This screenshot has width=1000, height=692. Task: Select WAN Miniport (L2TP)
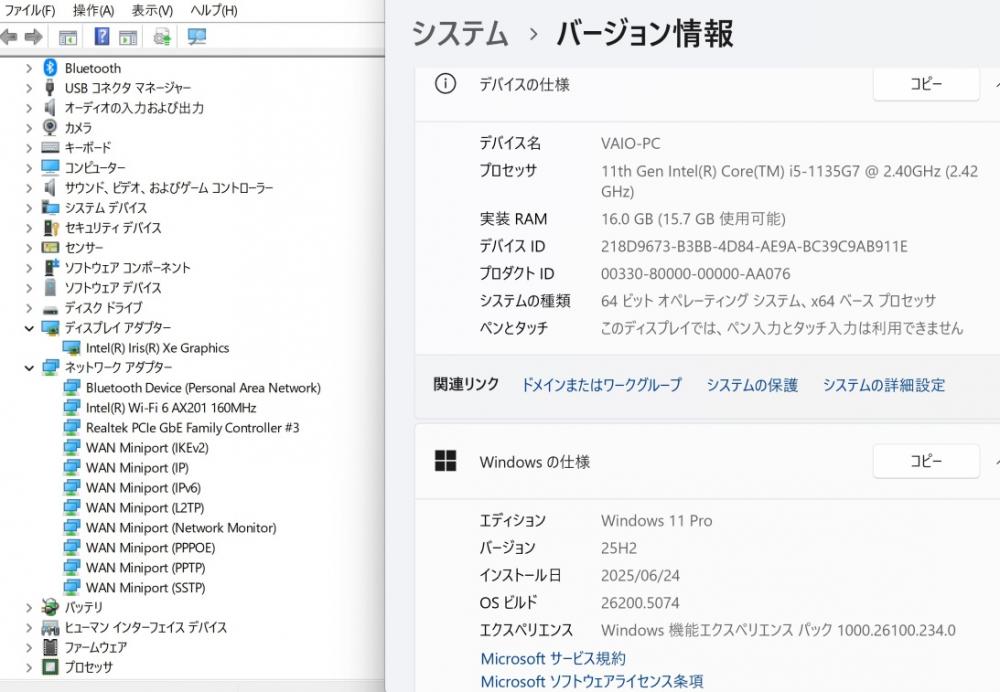(x=145, y=508)
